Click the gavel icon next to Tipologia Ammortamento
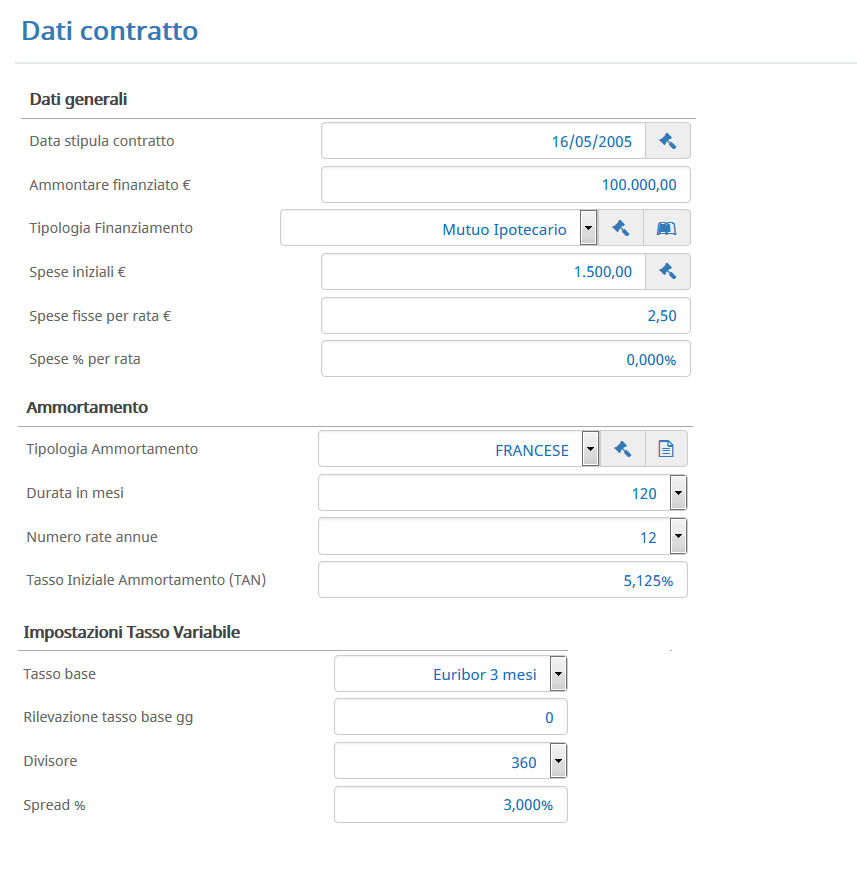Viewport: 857px width, 872px height. pos(623,448)
